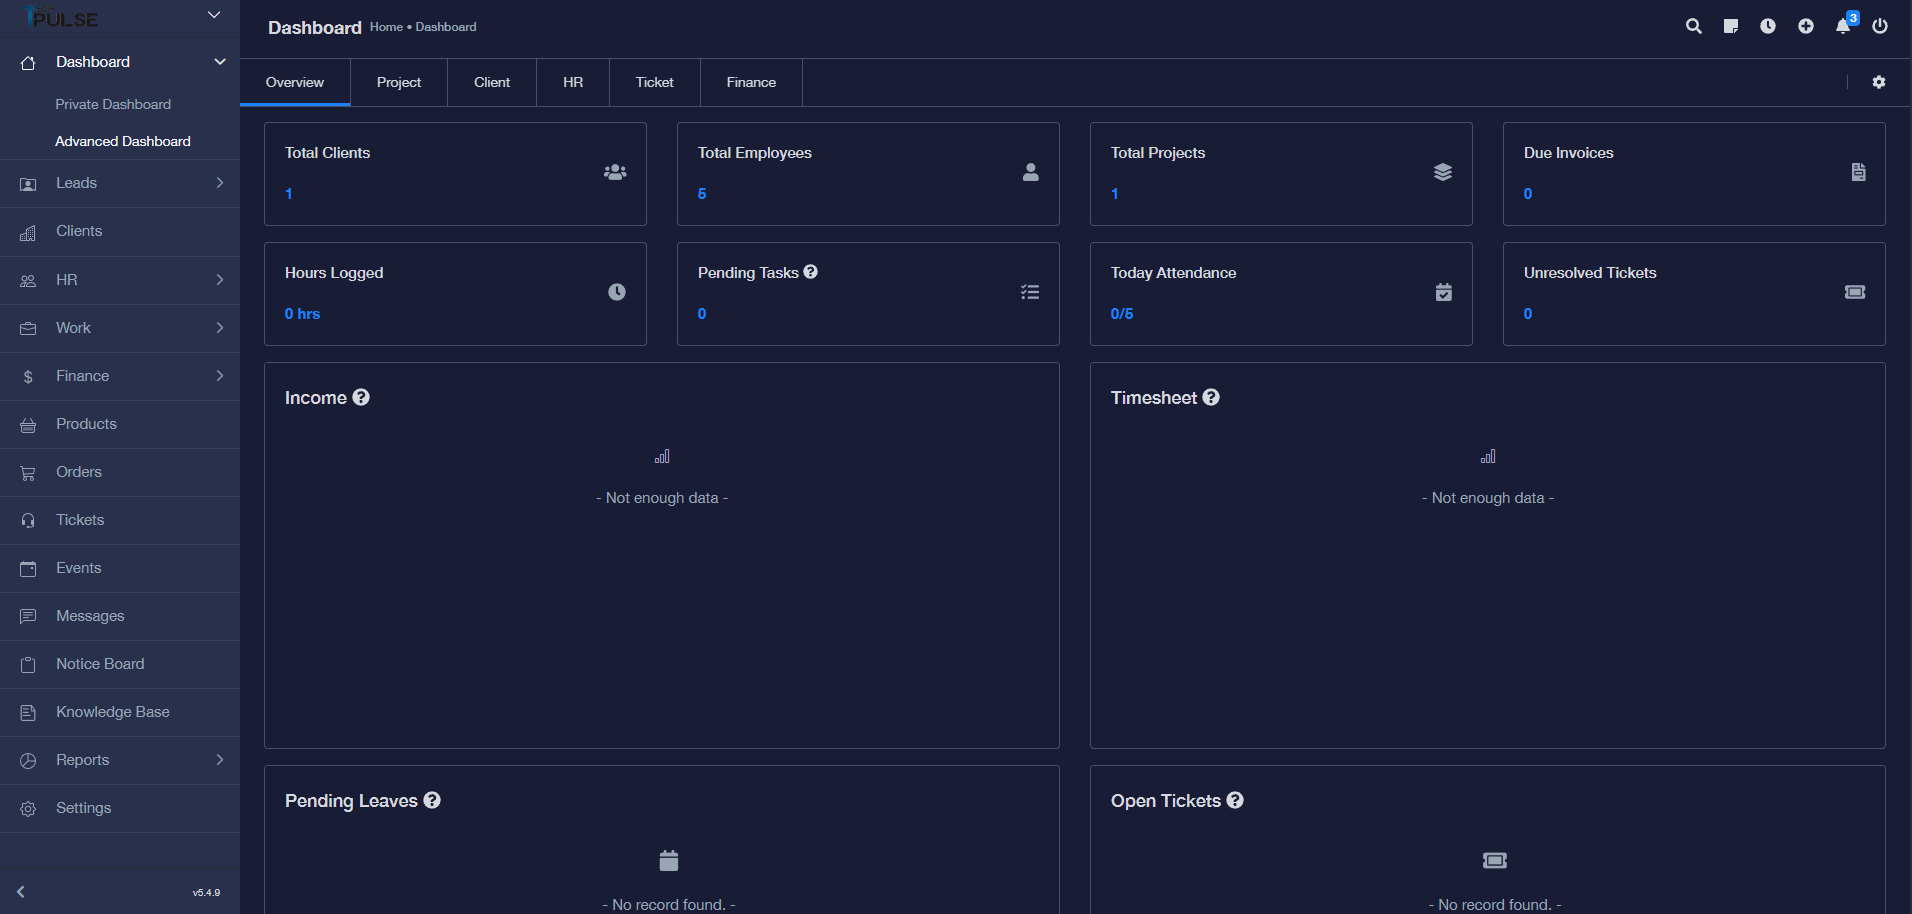Switch to the Project tab
The height and width of the screenshot is (914, 1912).
pyautogui.click(x=398, y=82)
